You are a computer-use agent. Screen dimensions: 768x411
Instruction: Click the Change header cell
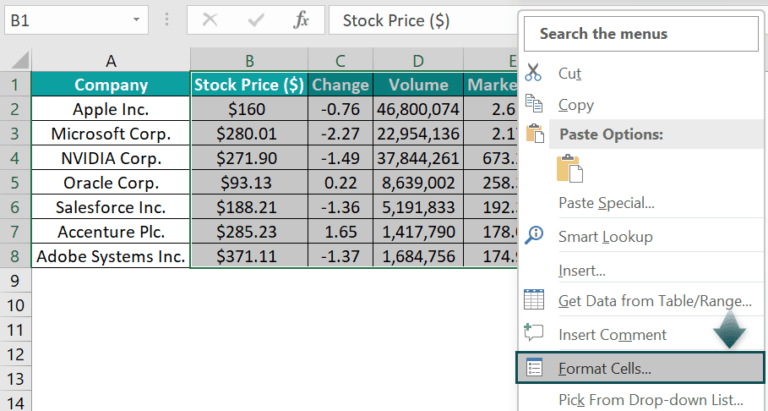point(340,85)
